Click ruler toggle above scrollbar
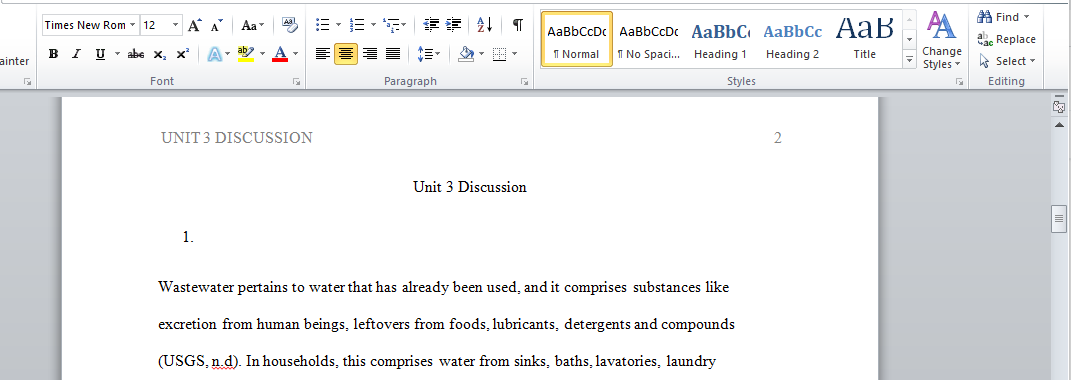Viewport: 1071px width, 380px height. (x=1059, y=107)
